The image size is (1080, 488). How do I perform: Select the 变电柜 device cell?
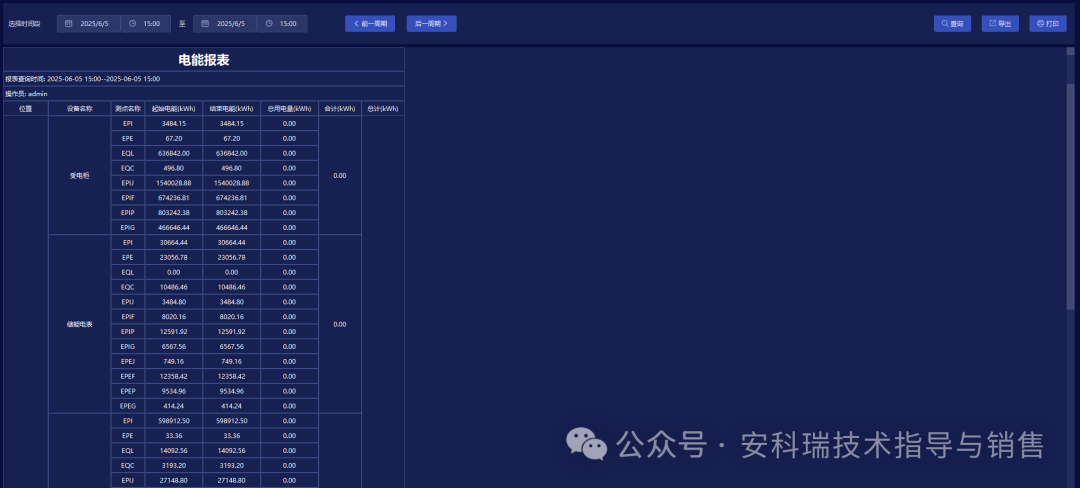click(80, 176)
